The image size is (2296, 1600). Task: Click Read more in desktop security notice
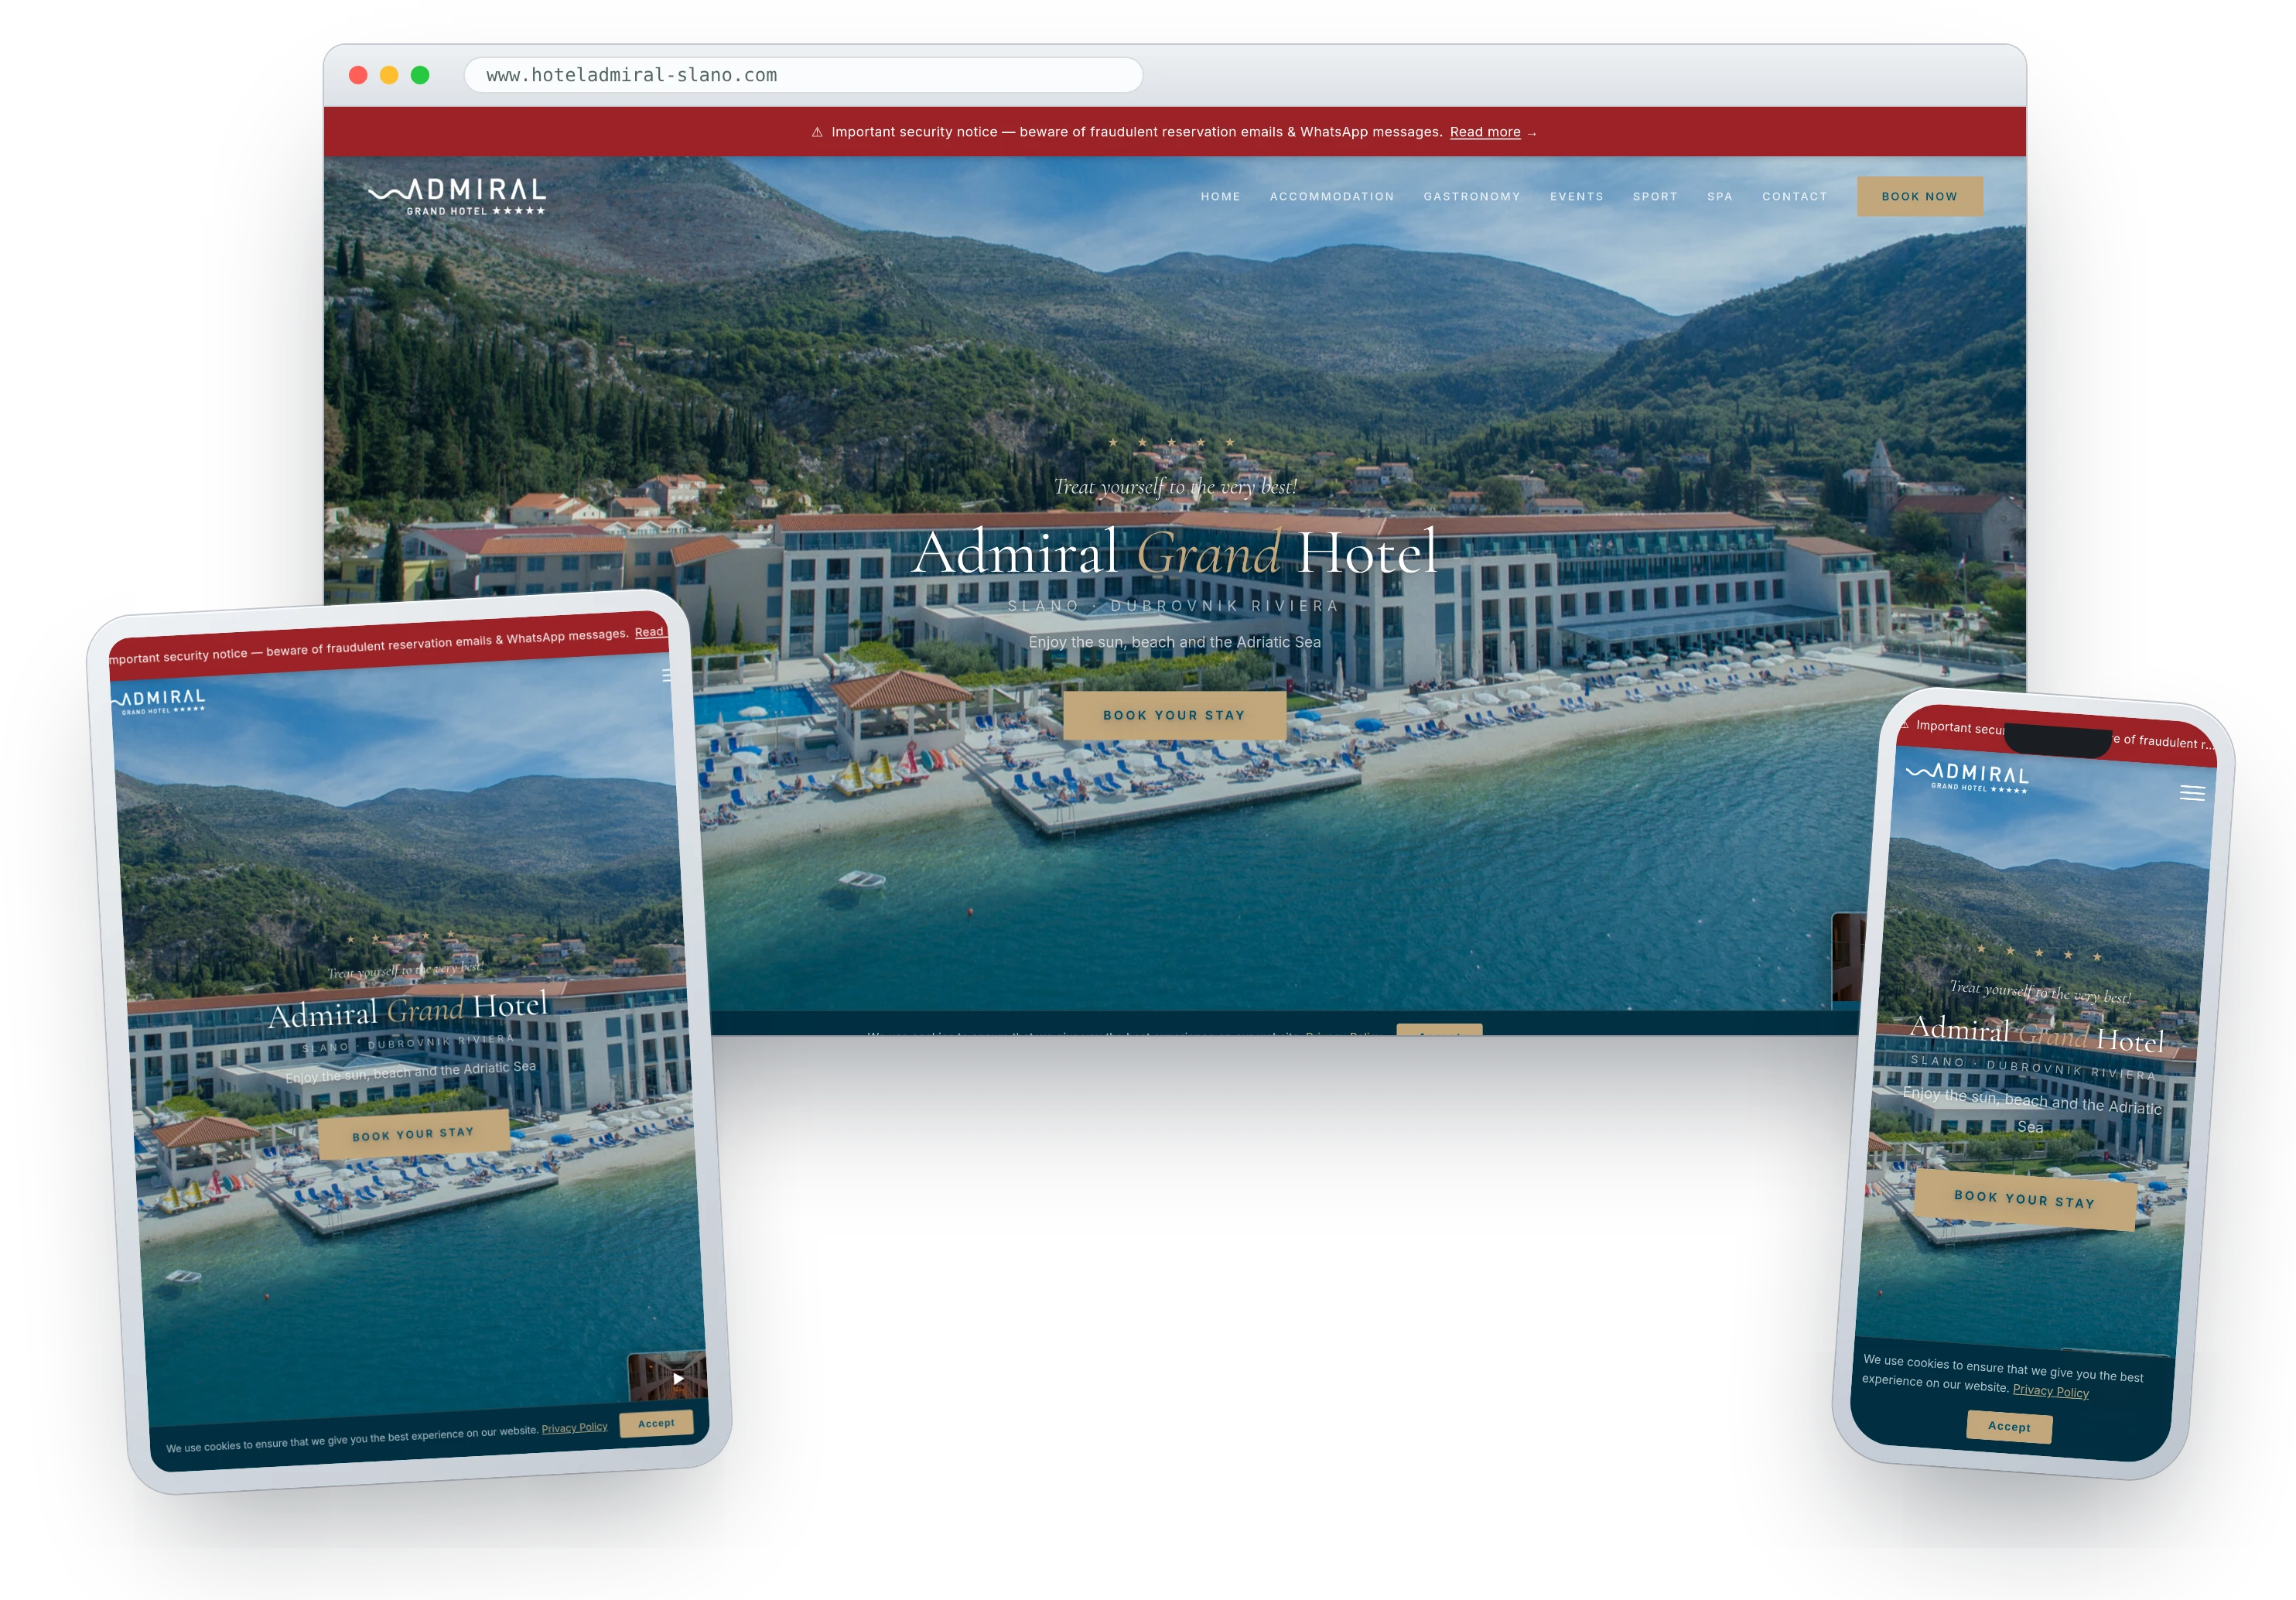point(1484,132)
